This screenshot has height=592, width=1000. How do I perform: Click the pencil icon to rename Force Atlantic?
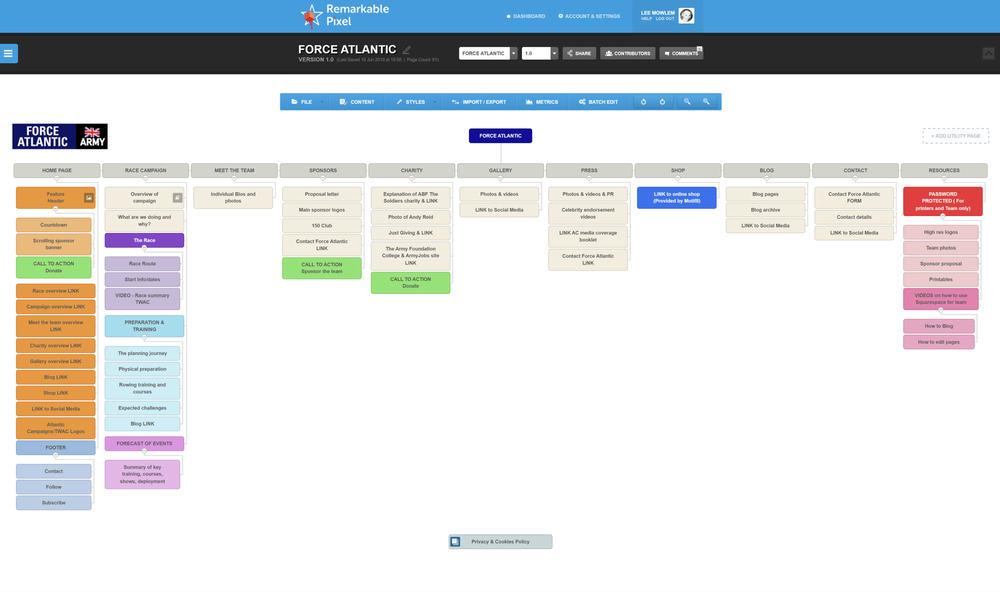pyautogui.click(x=406, y=50)
